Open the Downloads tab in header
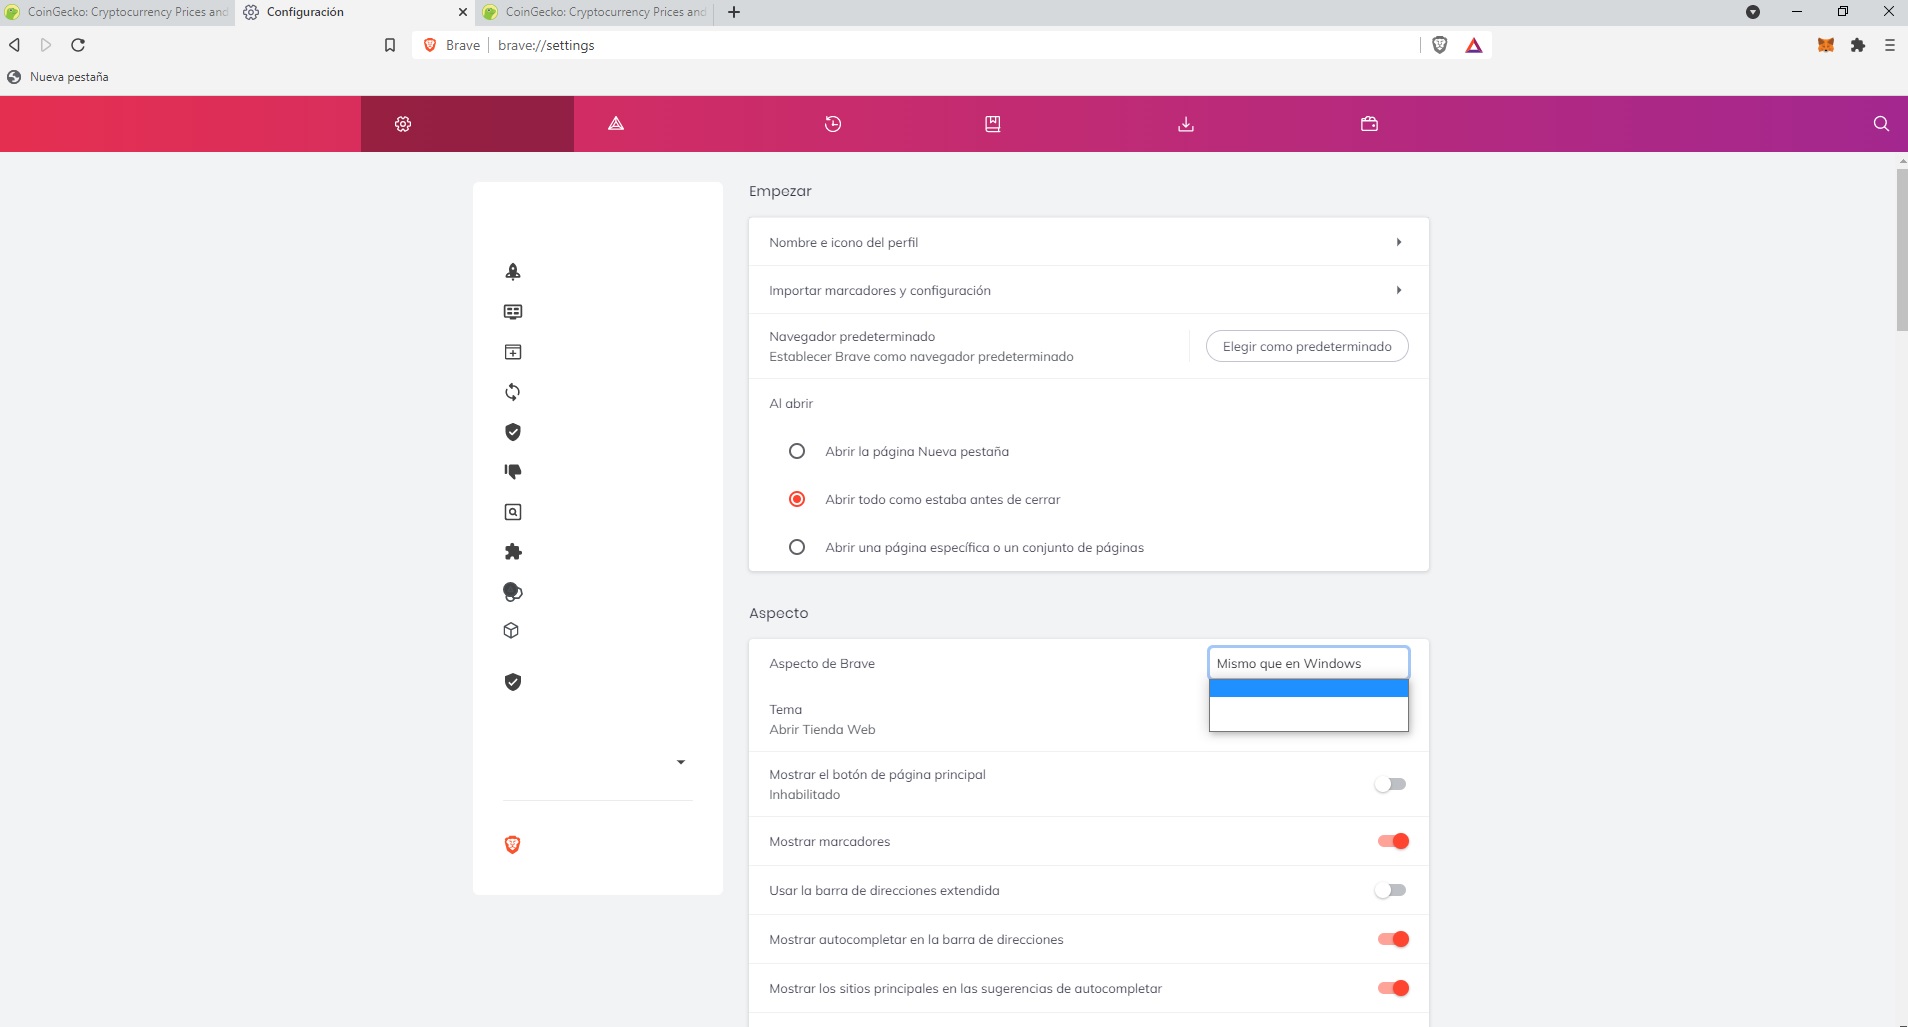Screen dimensions: 1908x1027 1186,124
